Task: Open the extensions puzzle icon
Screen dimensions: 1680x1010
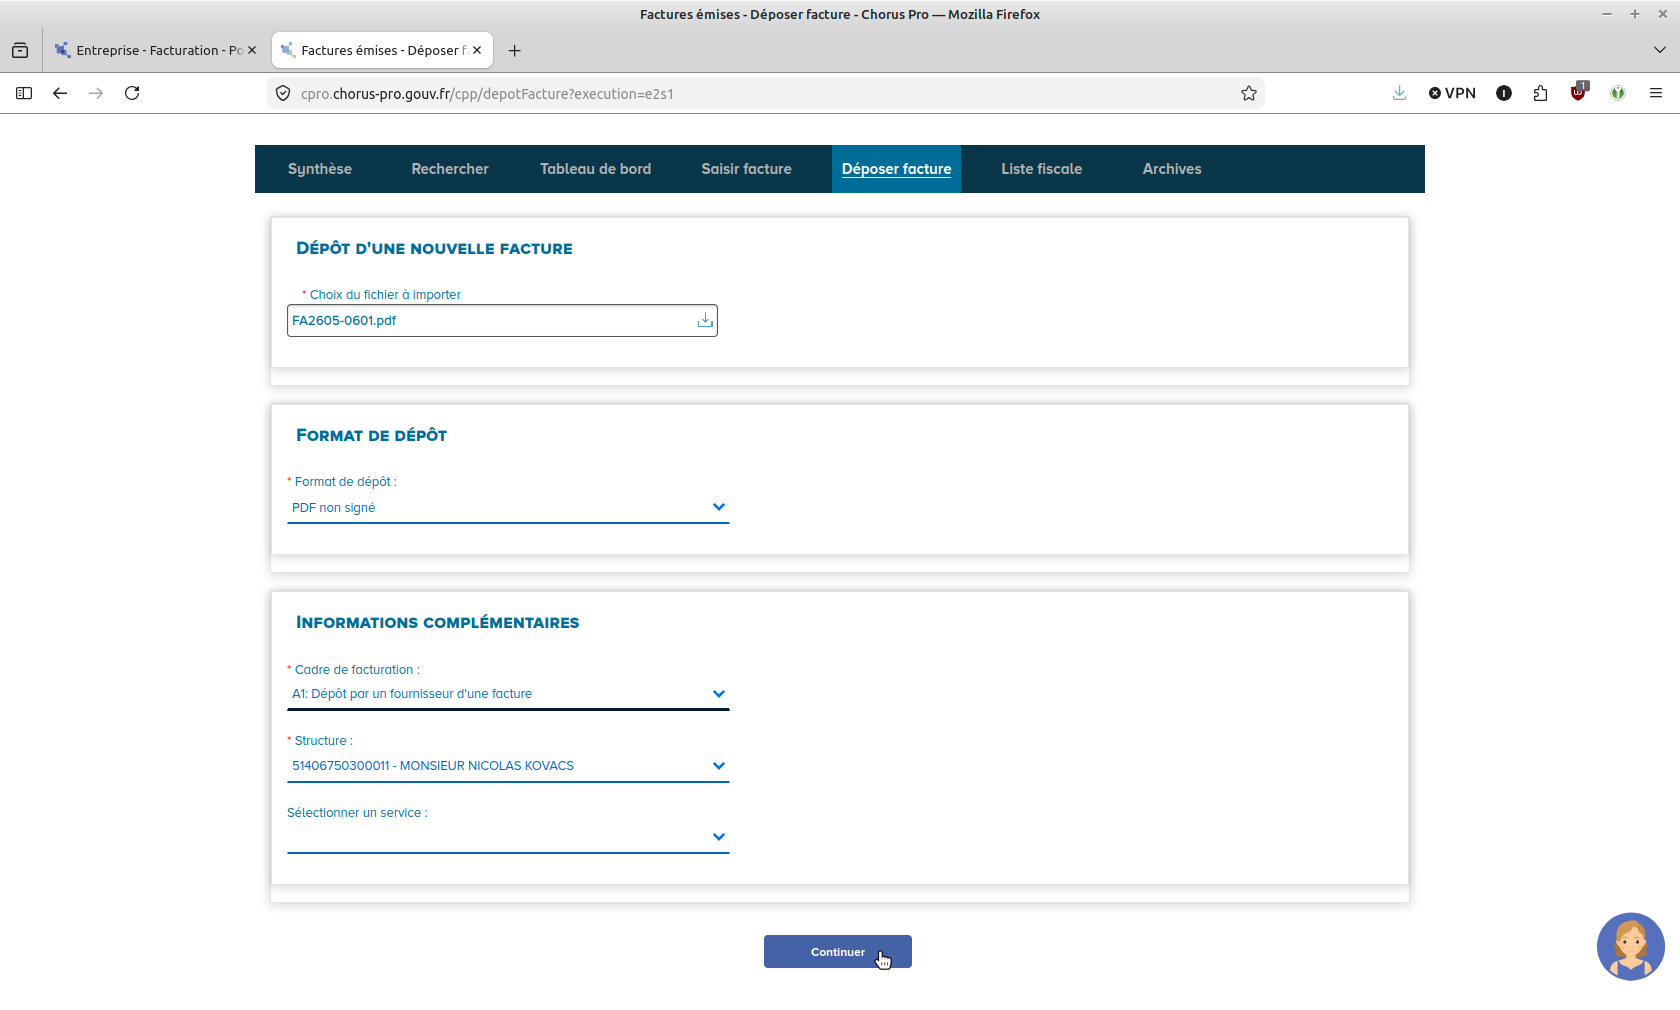Action: pyautogui.click(x=1540, y=93)
